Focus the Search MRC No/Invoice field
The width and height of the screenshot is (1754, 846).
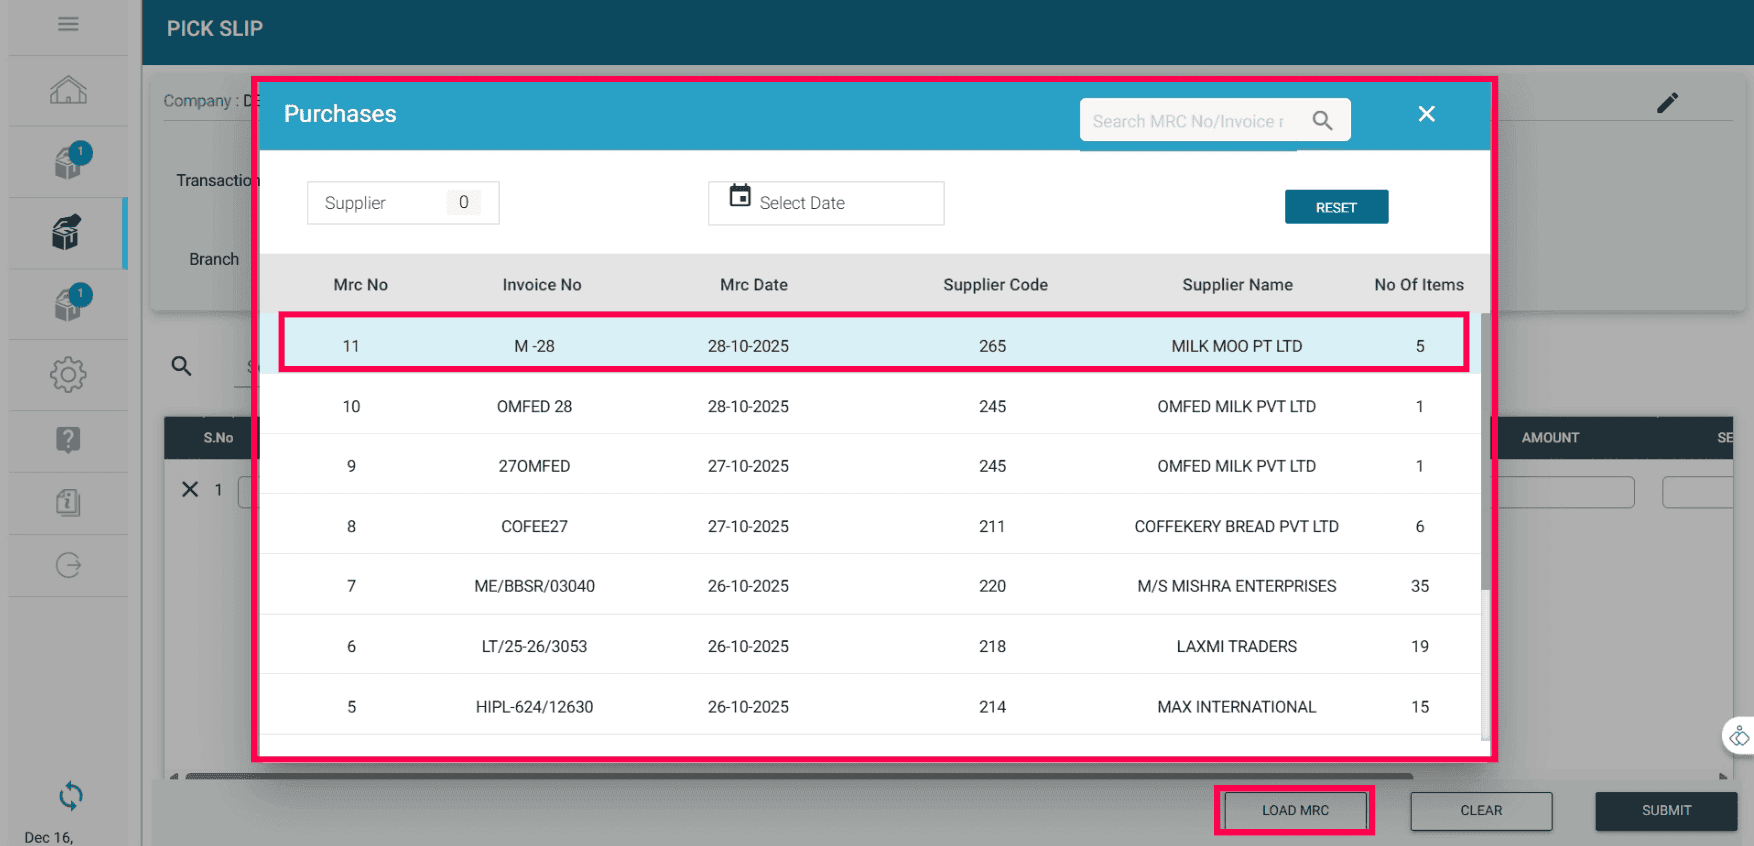(1189, 121)
